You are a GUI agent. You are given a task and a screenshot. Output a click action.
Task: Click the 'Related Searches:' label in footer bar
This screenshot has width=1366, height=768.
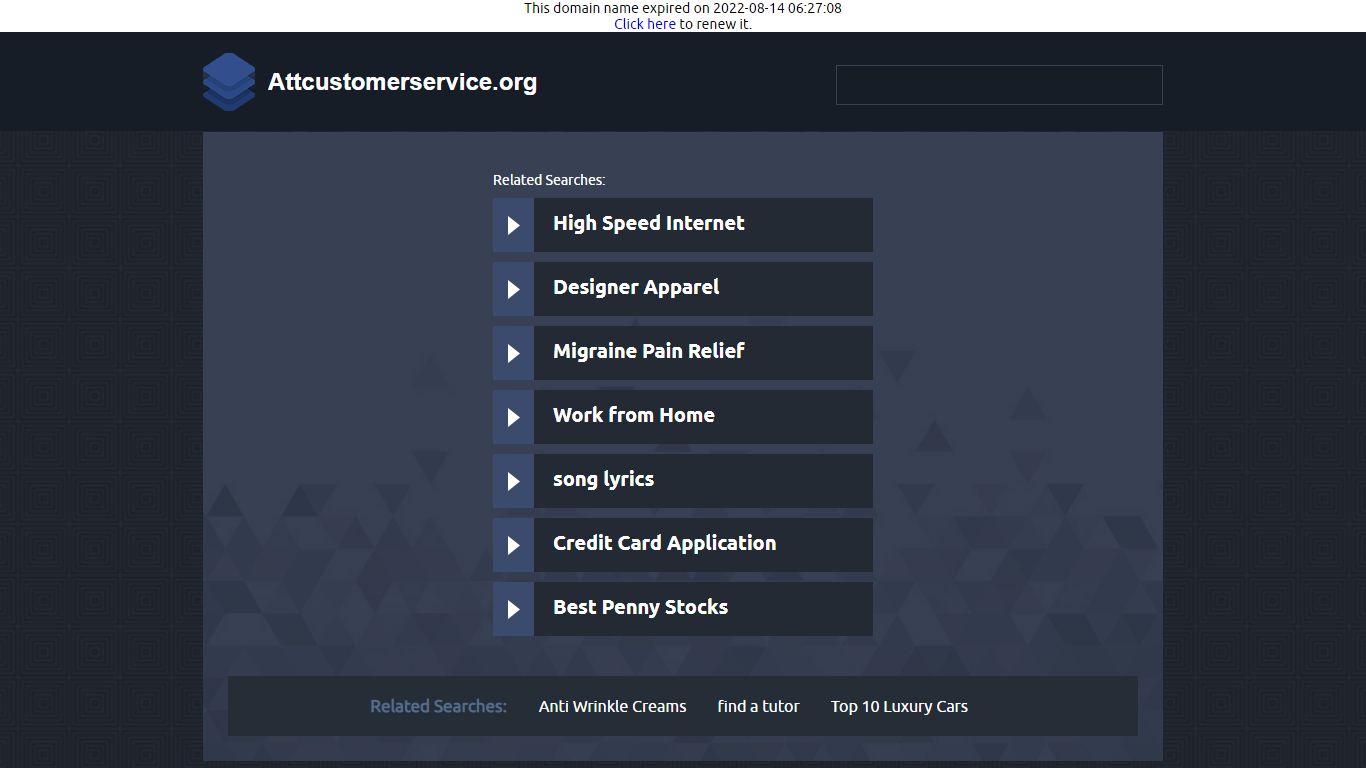coord(439,706)
